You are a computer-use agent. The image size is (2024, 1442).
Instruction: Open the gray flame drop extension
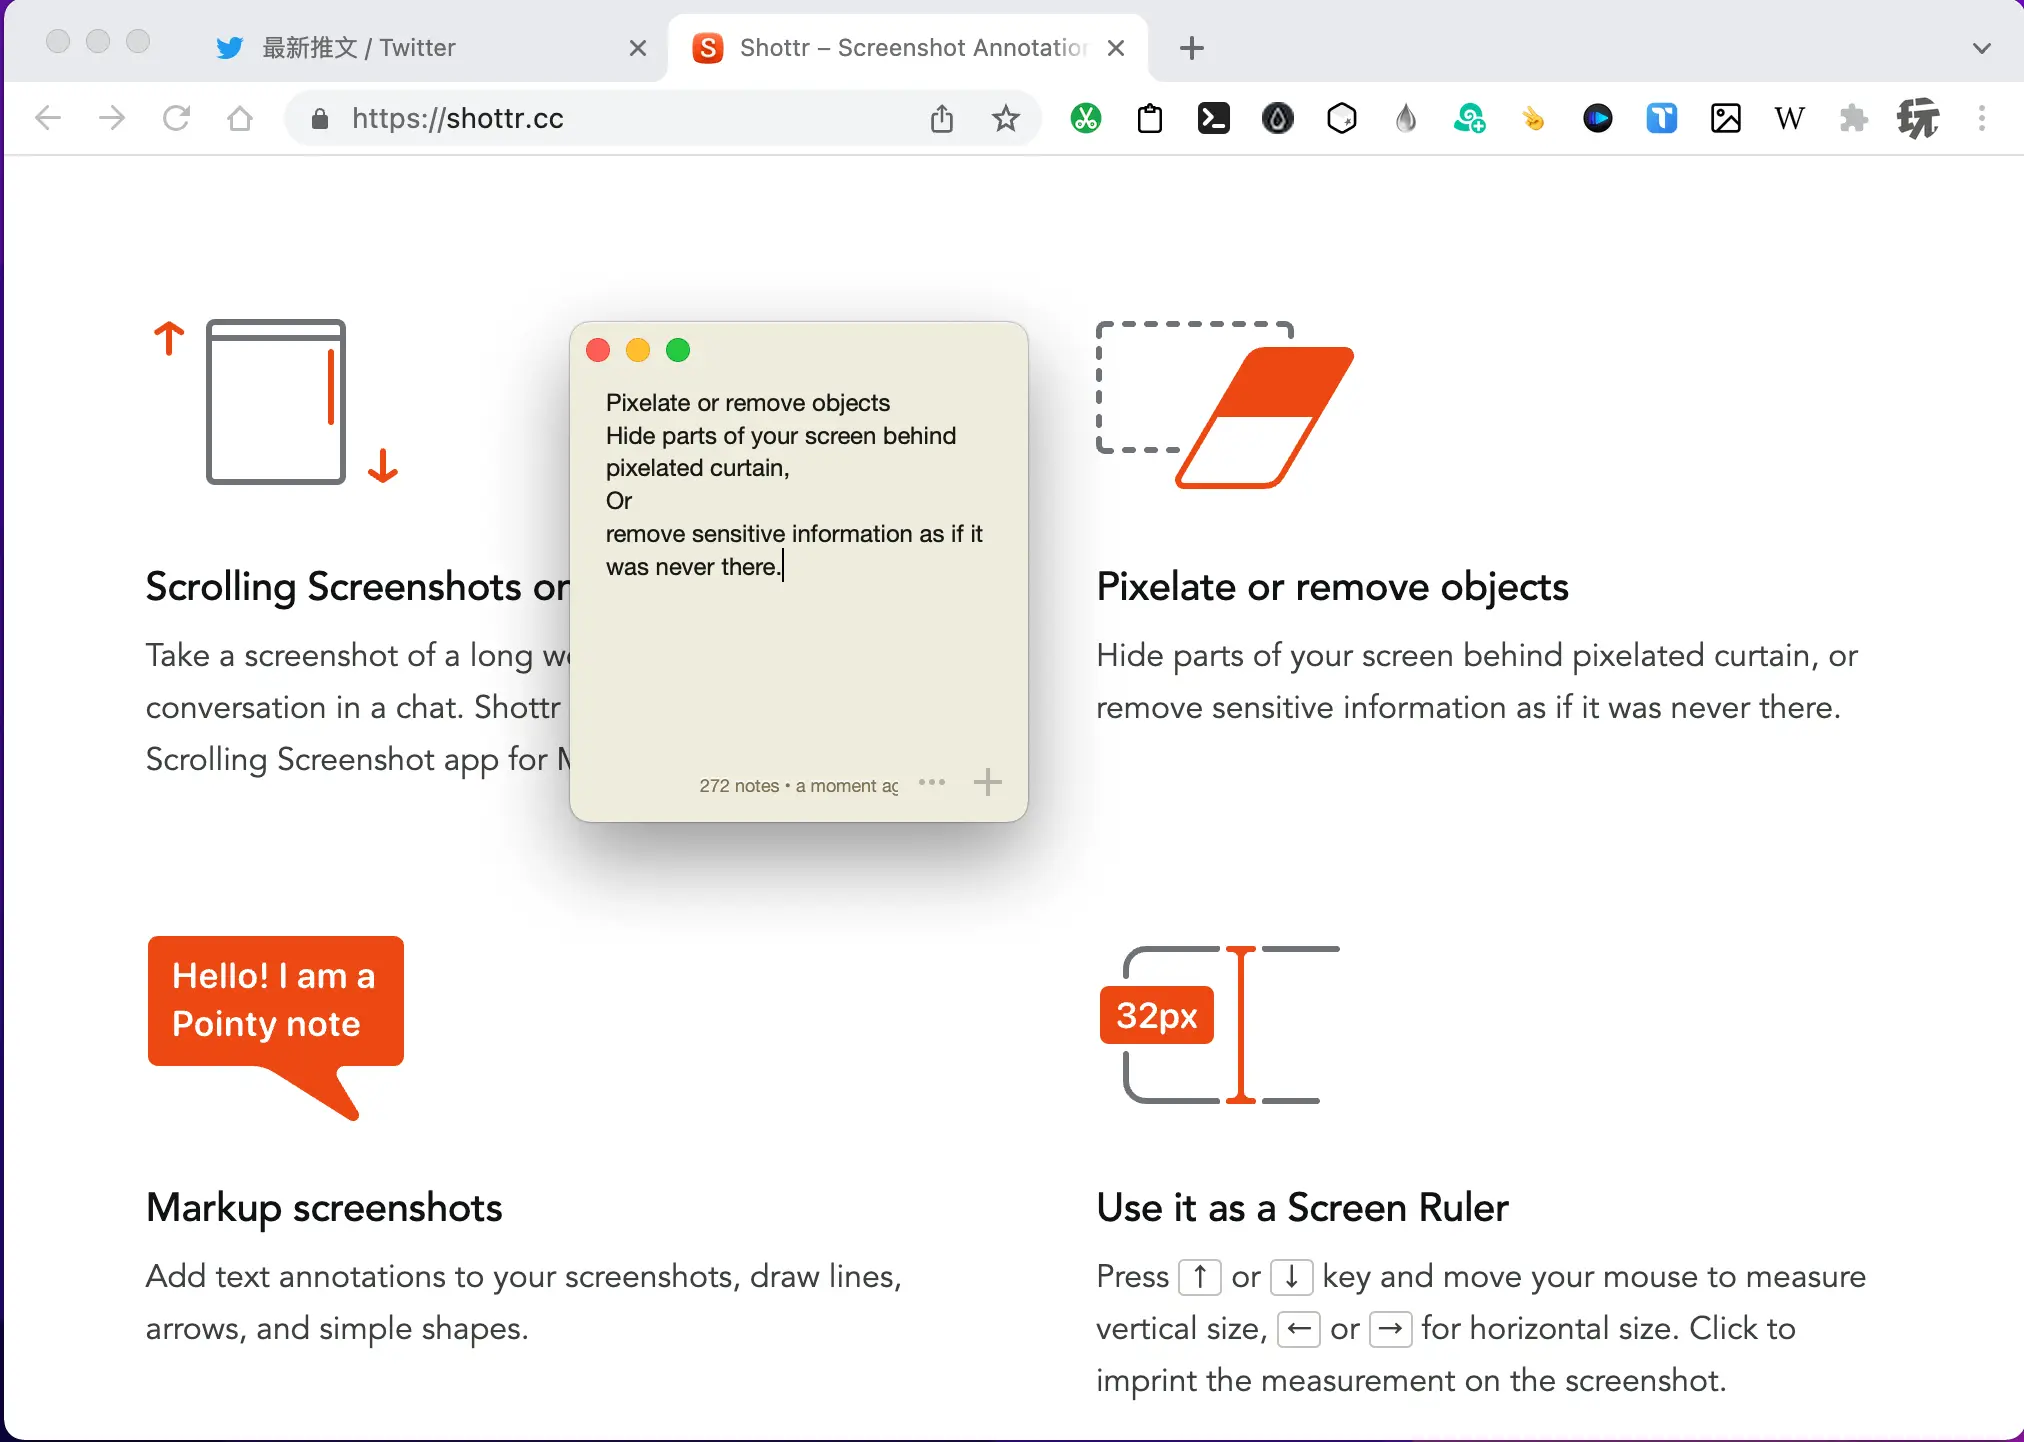pyautogui.click(x=1406, y=118)
